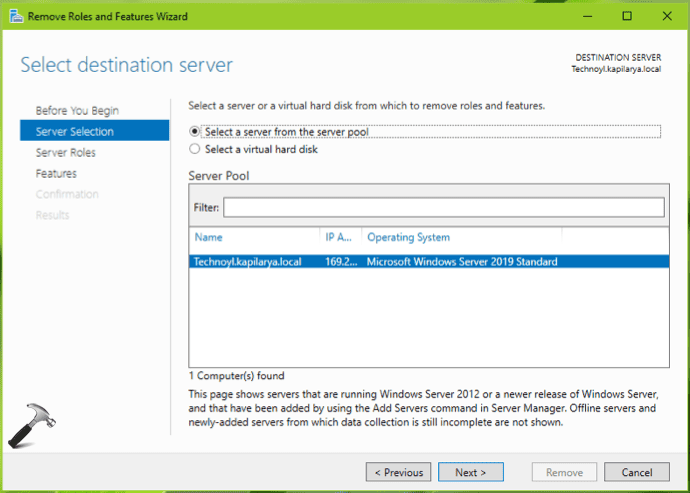Click the Filter input field
The width and height of the screenshot is (690, 493).
(x=444, y=207)
